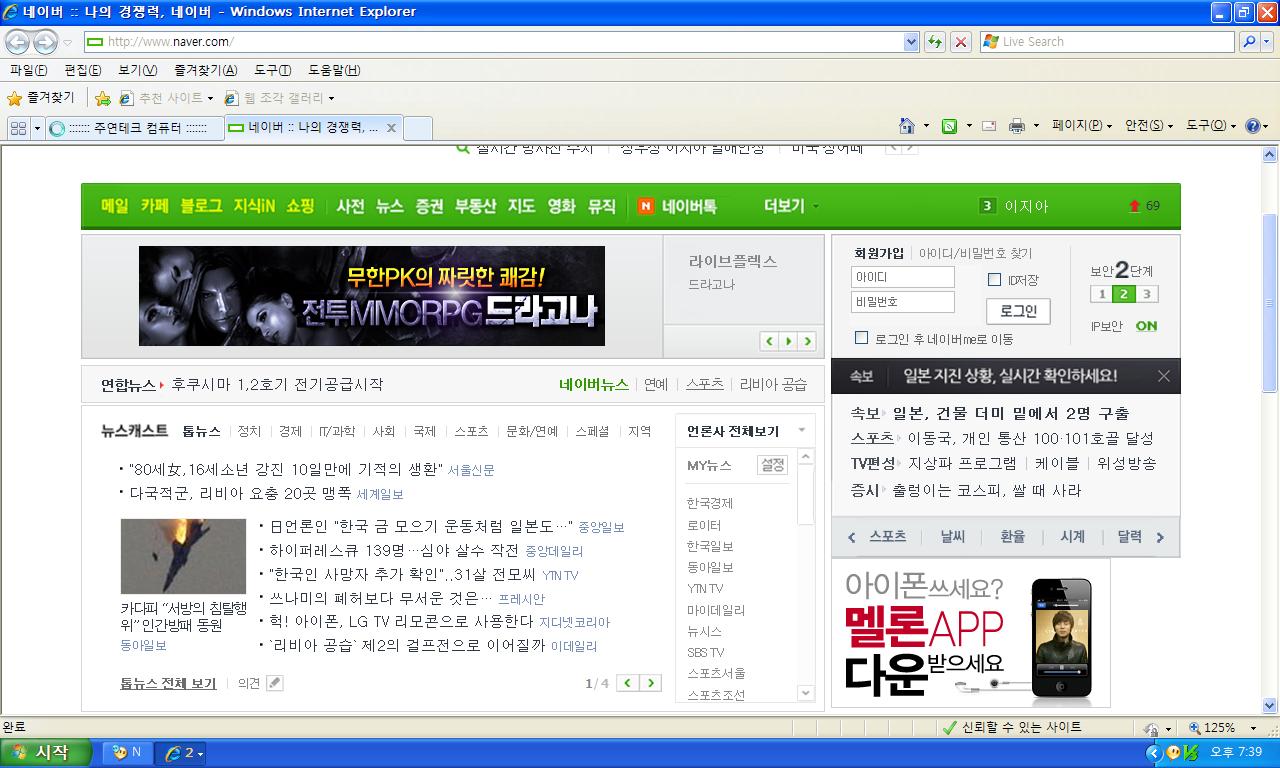Select security level 3 button
The image size is (1280, 768).
tap(1146, 294)
